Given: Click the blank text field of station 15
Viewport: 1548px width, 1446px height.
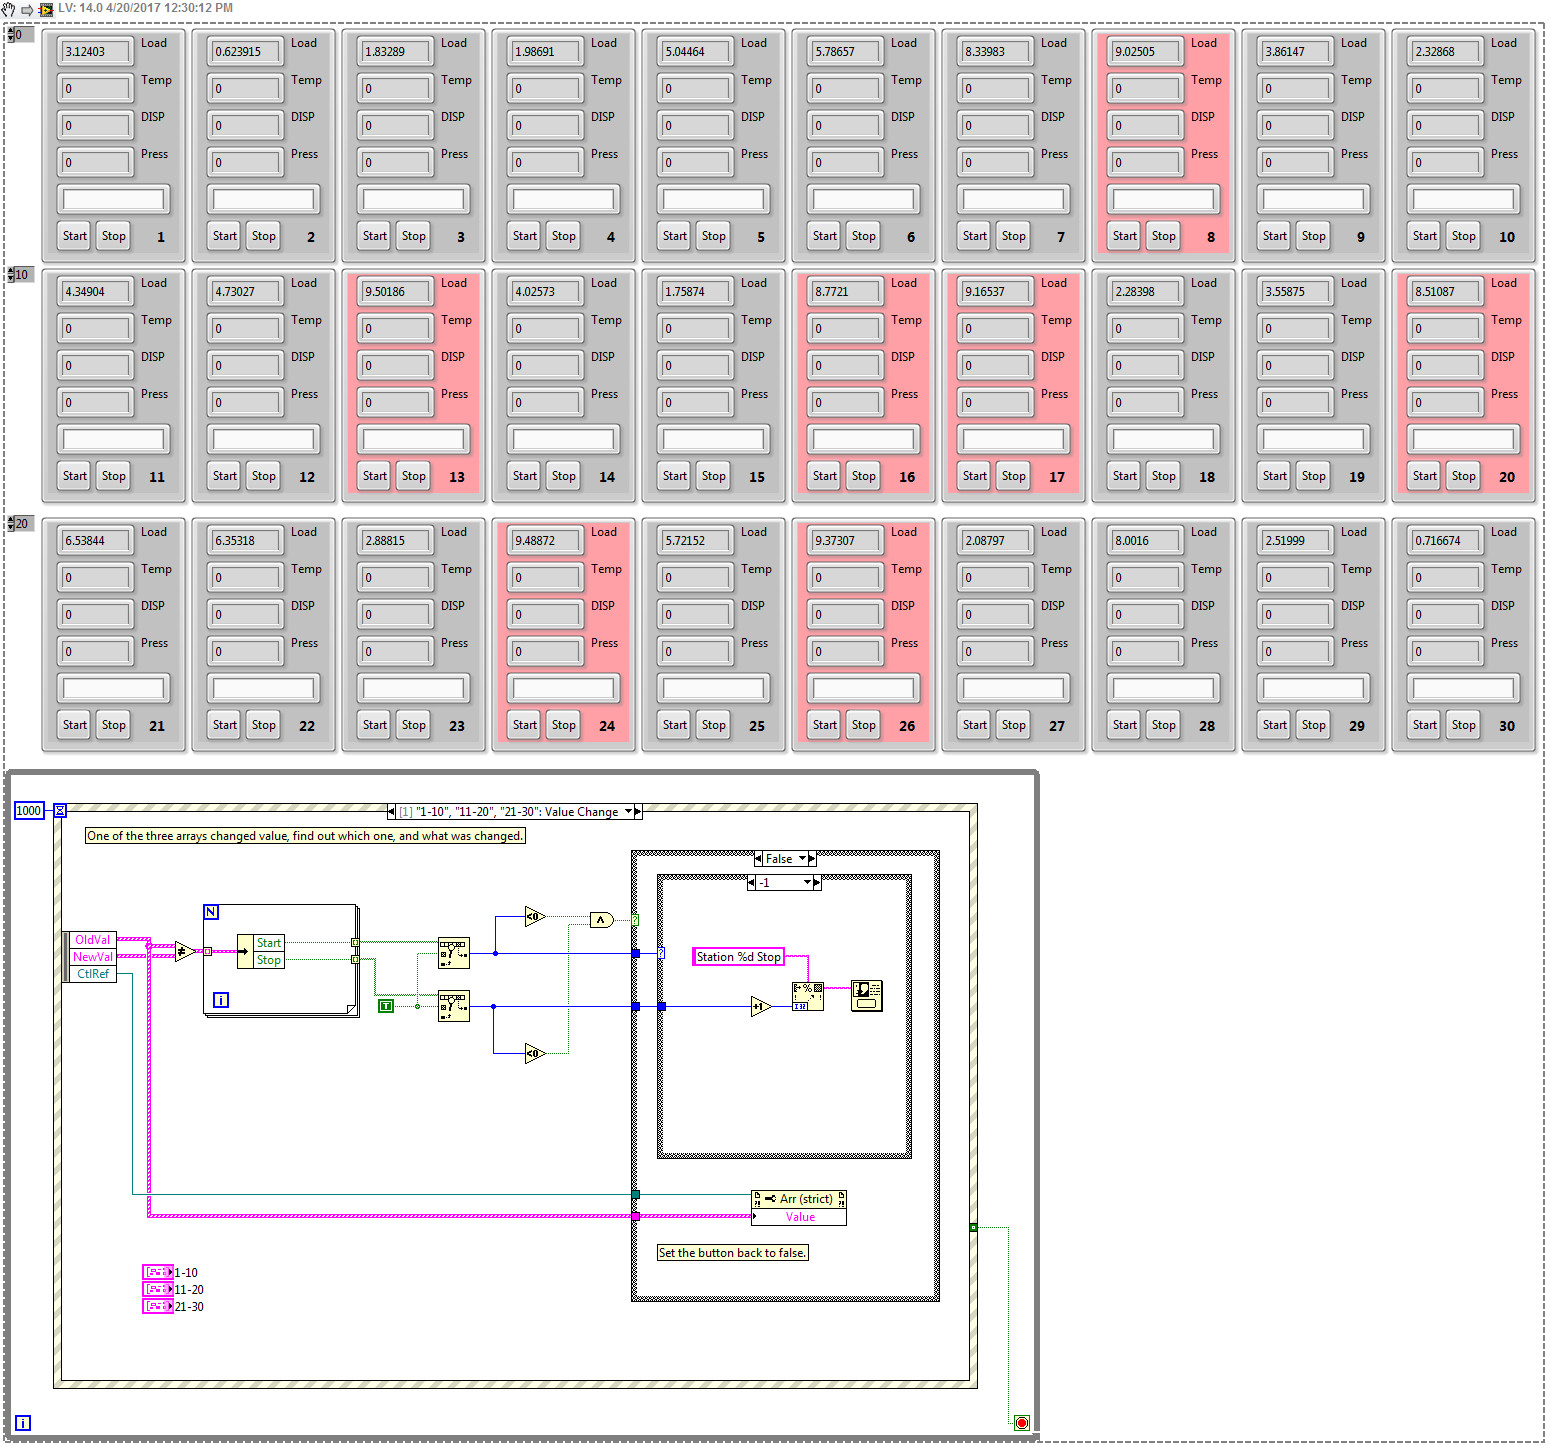Looking at the screenshot, I should 714,439.
